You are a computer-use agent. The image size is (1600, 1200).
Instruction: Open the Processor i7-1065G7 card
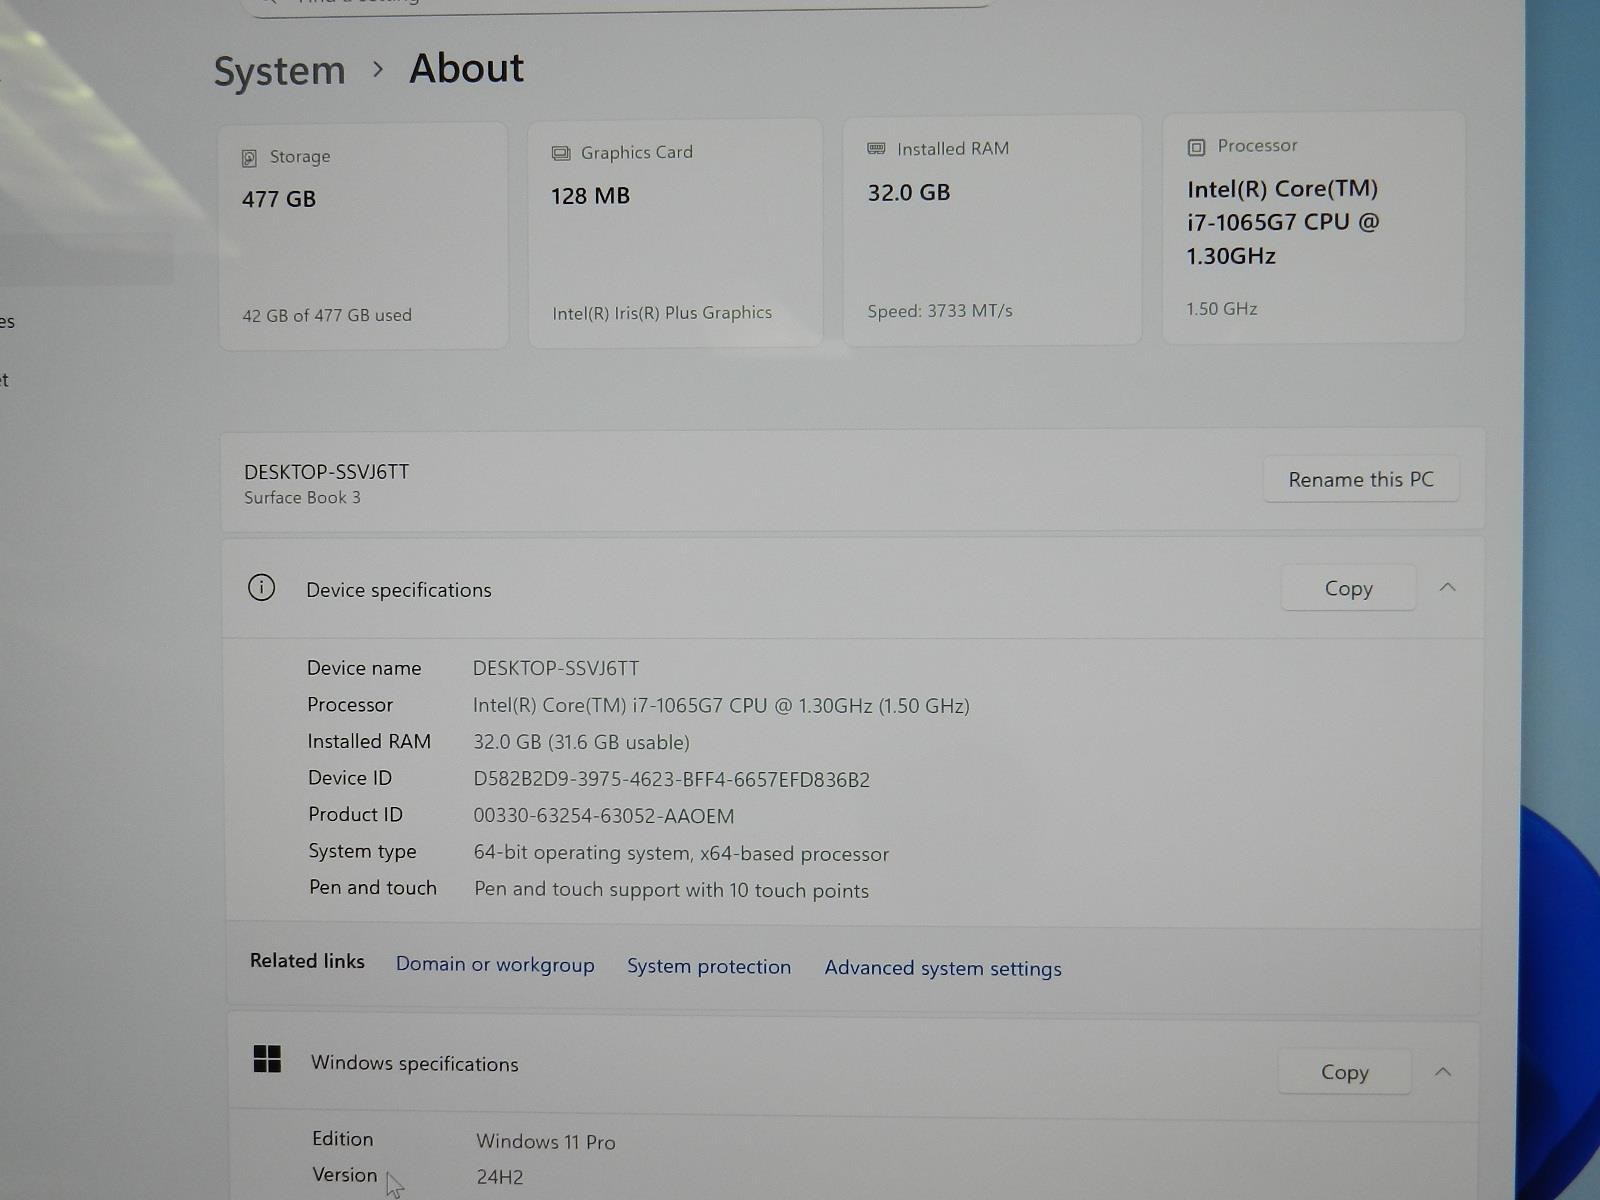(x=1313, y=227)
